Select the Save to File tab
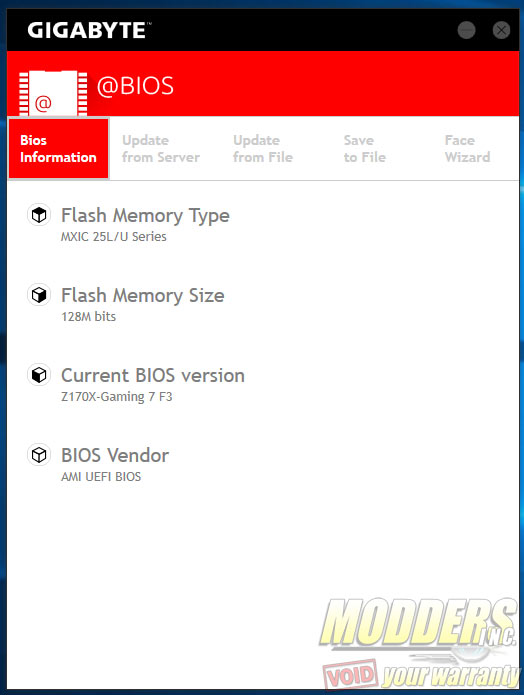 [x=365, y=148]
